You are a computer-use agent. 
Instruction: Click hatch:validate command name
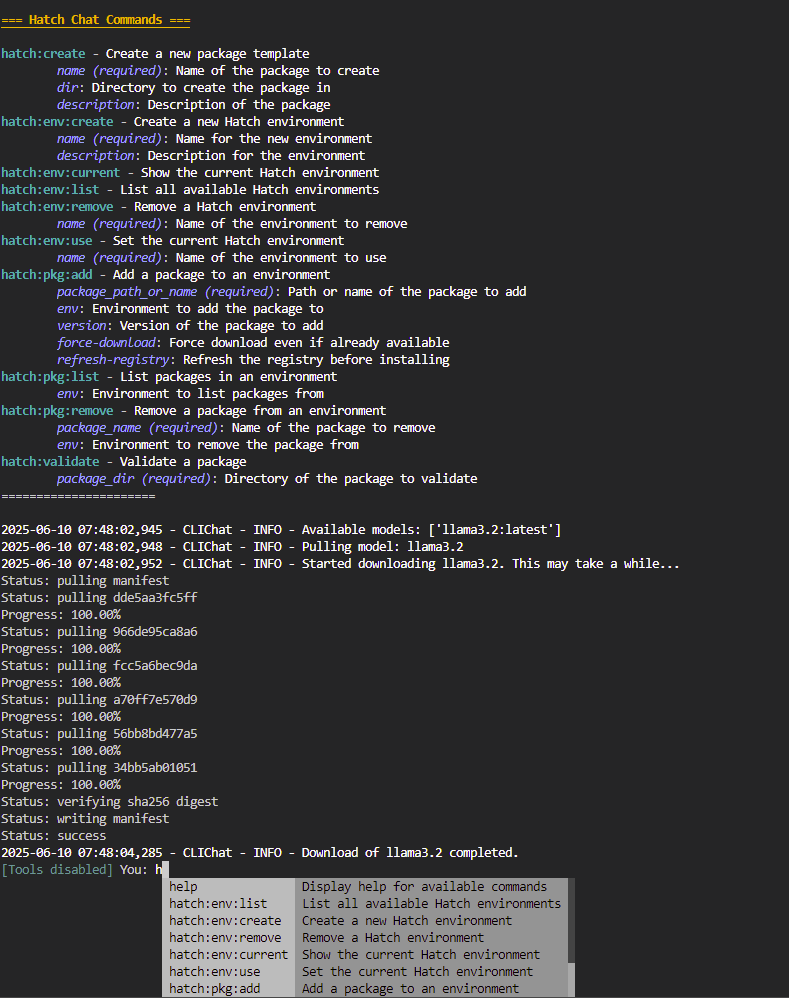click(x=50, y=461)
